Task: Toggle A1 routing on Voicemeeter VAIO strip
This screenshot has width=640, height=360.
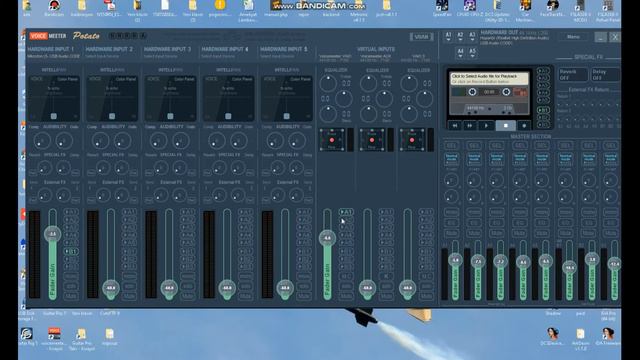Action: [x=346, y=212]
